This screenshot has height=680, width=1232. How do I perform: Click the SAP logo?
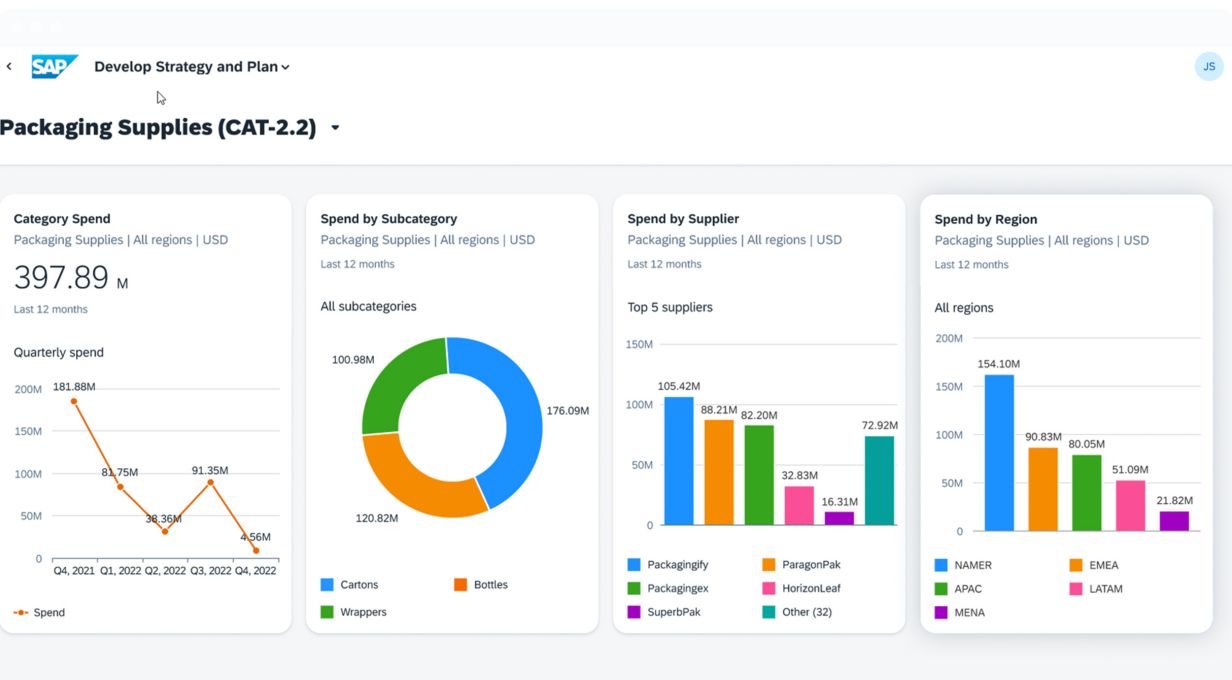(54, 67)
